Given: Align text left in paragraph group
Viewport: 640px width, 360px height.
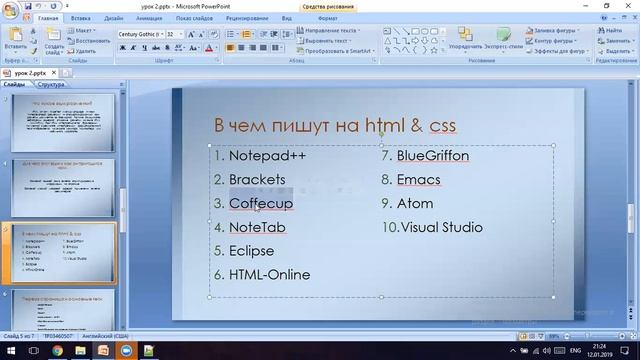Looking at the screenshot, I should tap(230, 48).
